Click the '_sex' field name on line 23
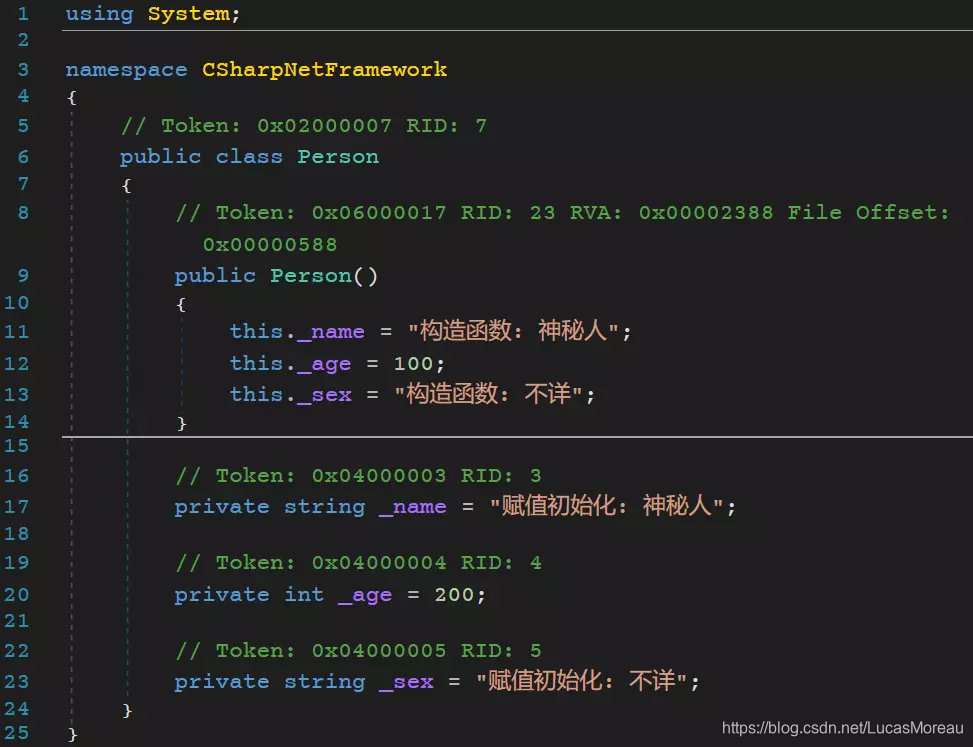The width and height of the screenshot is (973, 747). click(406, 682)
